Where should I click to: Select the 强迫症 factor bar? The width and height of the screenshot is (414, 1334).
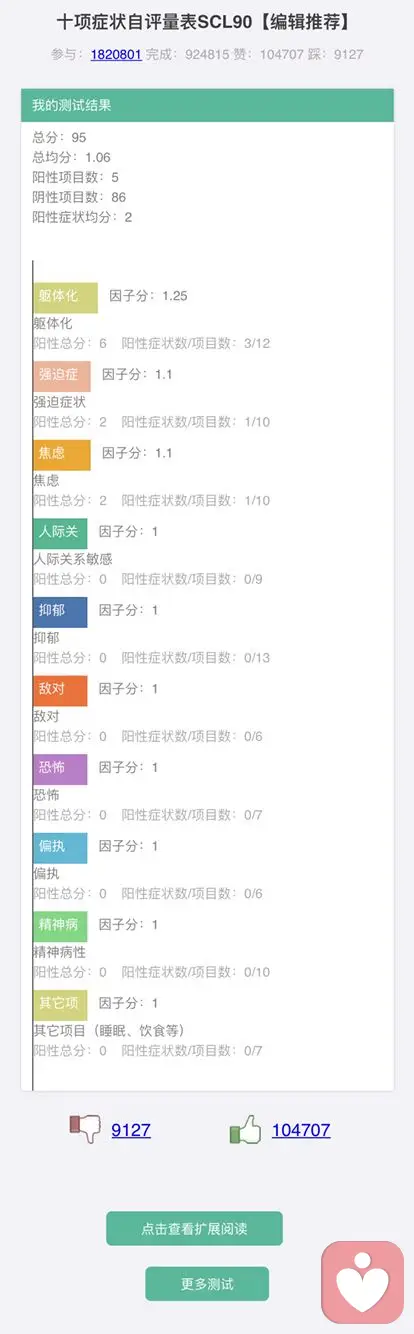coord(62,376)
